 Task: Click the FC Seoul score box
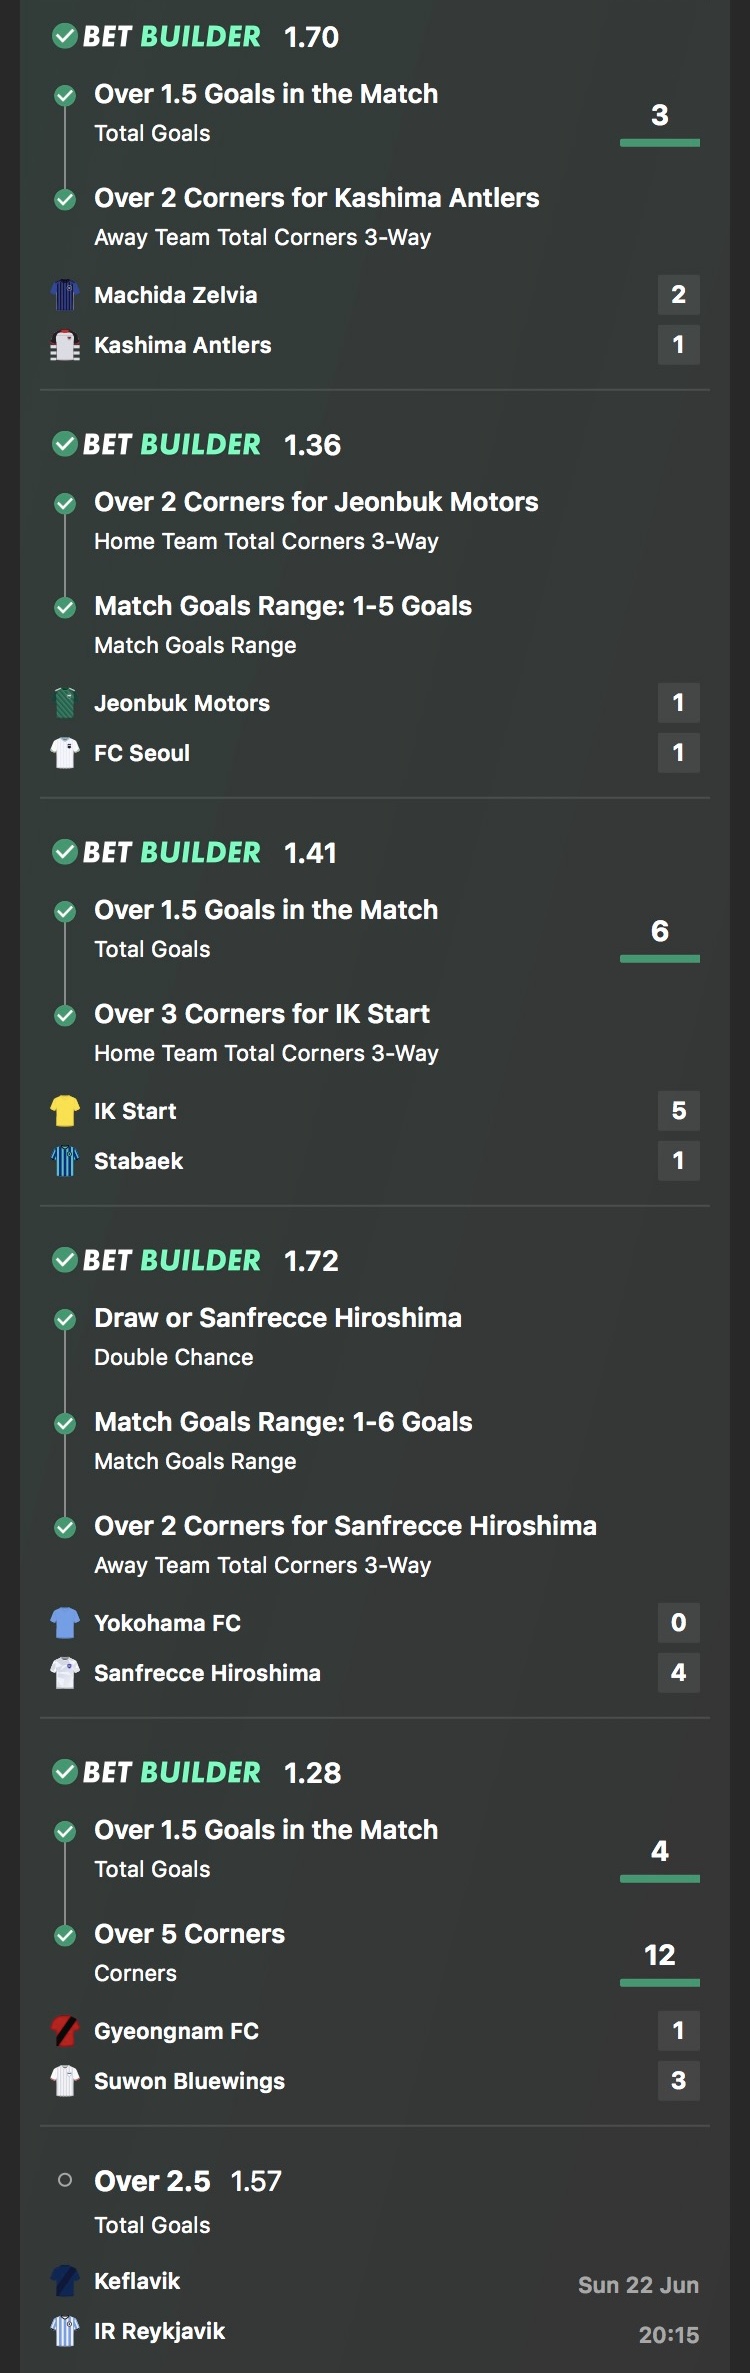pos(679,753)
